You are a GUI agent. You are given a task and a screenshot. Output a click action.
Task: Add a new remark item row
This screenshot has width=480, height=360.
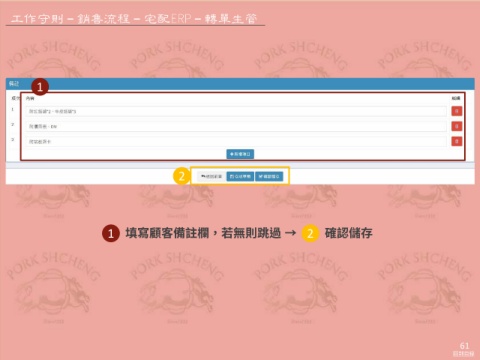click(240, 154)
